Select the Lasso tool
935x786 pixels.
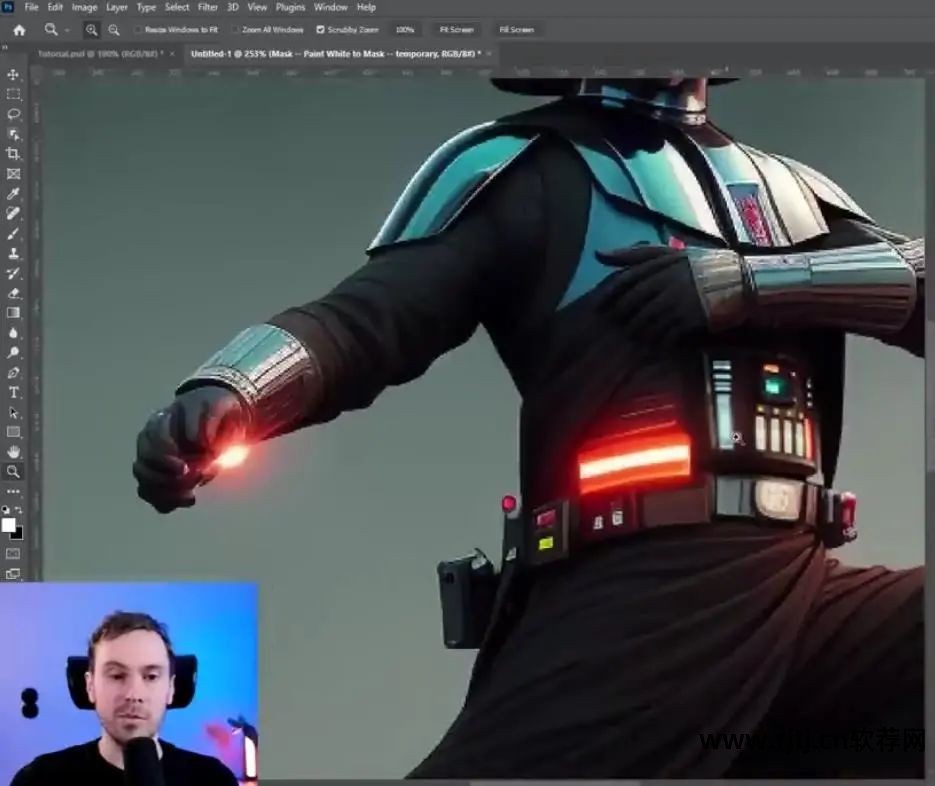[x=13, y=114]
